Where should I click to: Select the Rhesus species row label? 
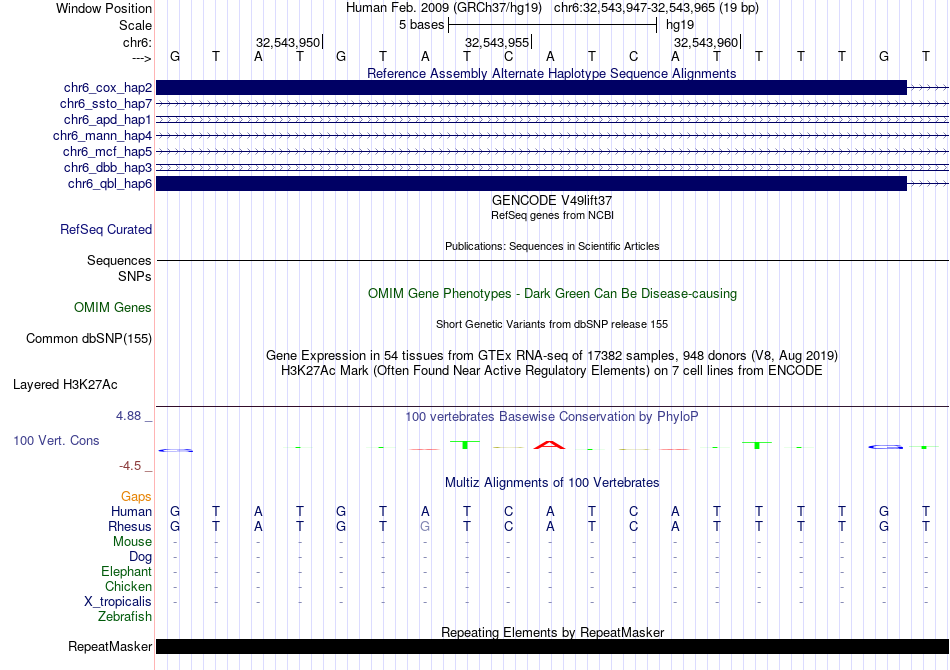point(130,526)
